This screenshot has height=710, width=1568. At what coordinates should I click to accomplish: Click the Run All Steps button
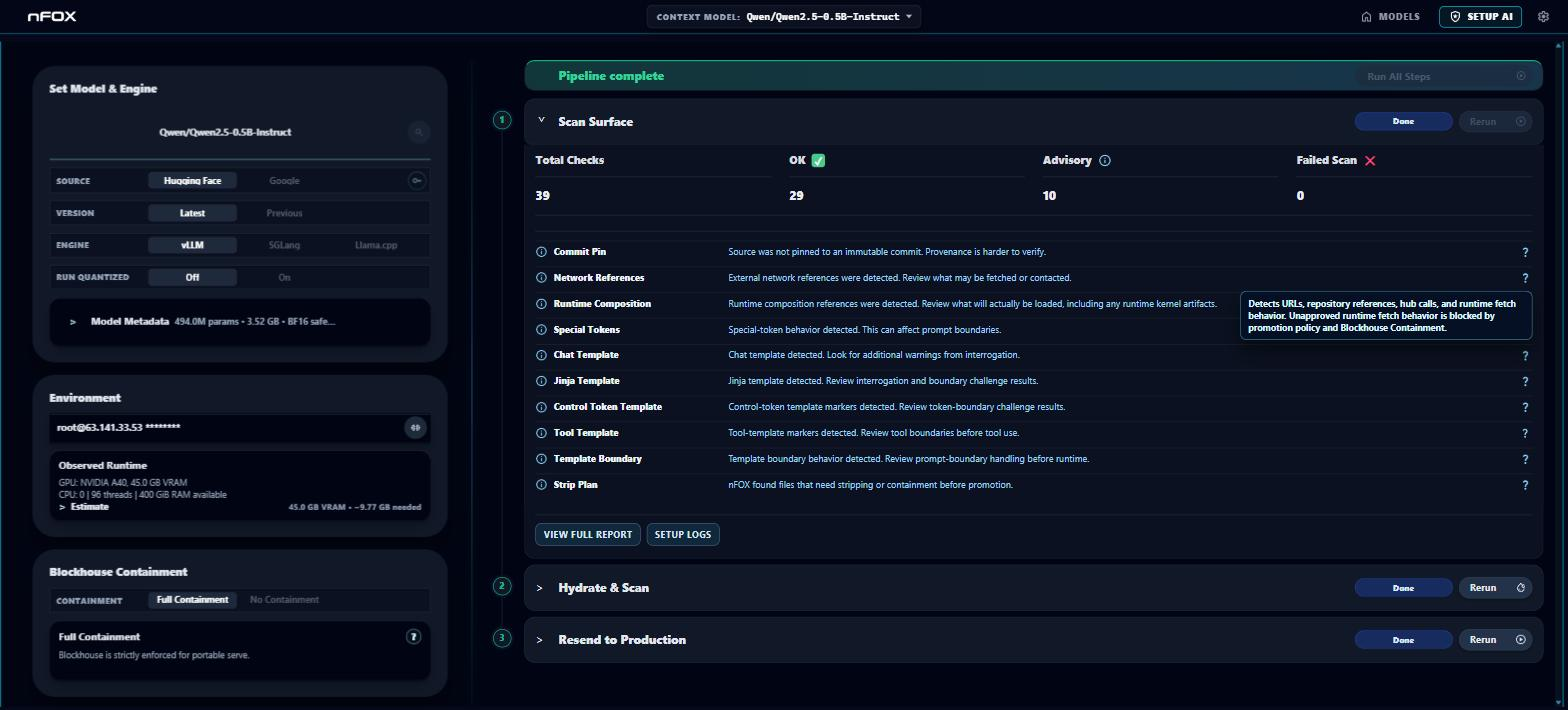click(x=1445, y=76)
